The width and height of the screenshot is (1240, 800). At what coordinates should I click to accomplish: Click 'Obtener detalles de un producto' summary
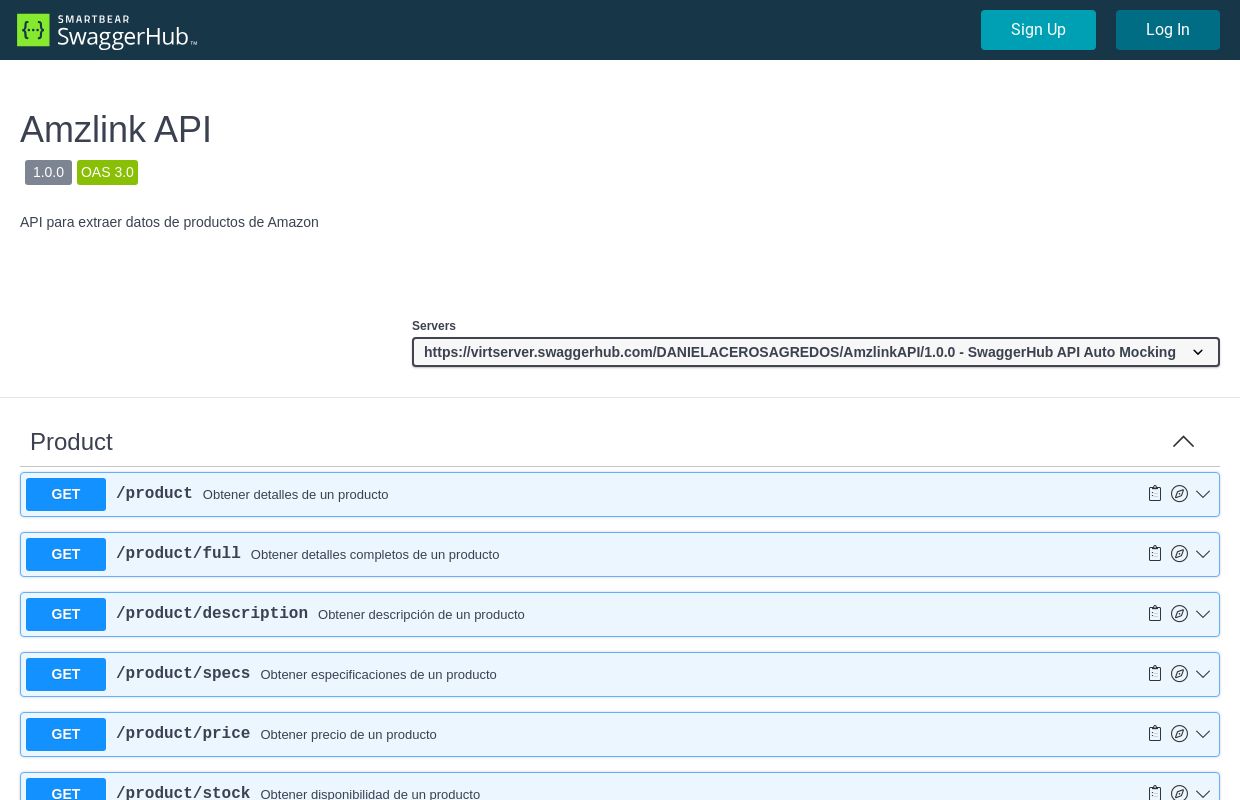(x=295, y=495)
